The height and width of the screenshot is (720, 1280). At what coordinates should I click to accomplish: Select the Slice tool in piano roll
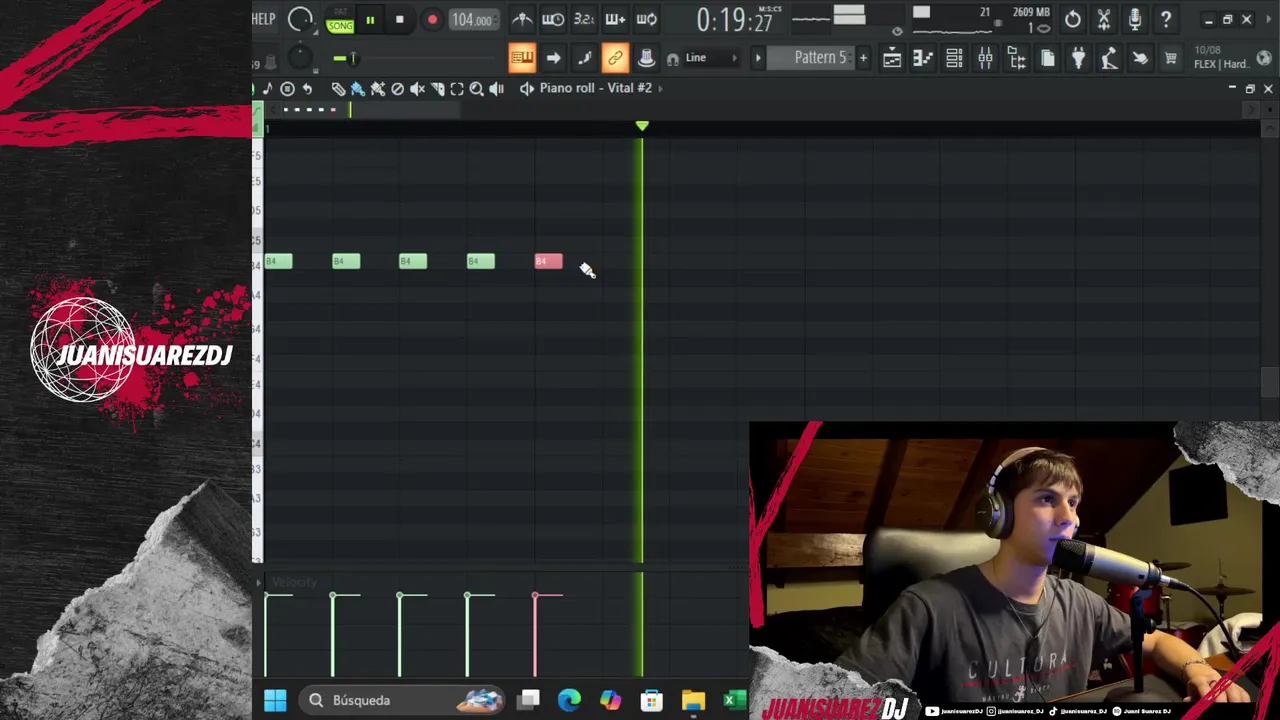437,88
